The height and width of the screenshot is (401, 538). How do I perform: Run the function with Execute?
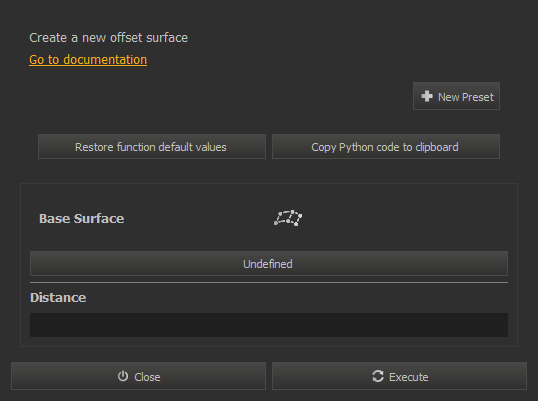coord(399,376)
